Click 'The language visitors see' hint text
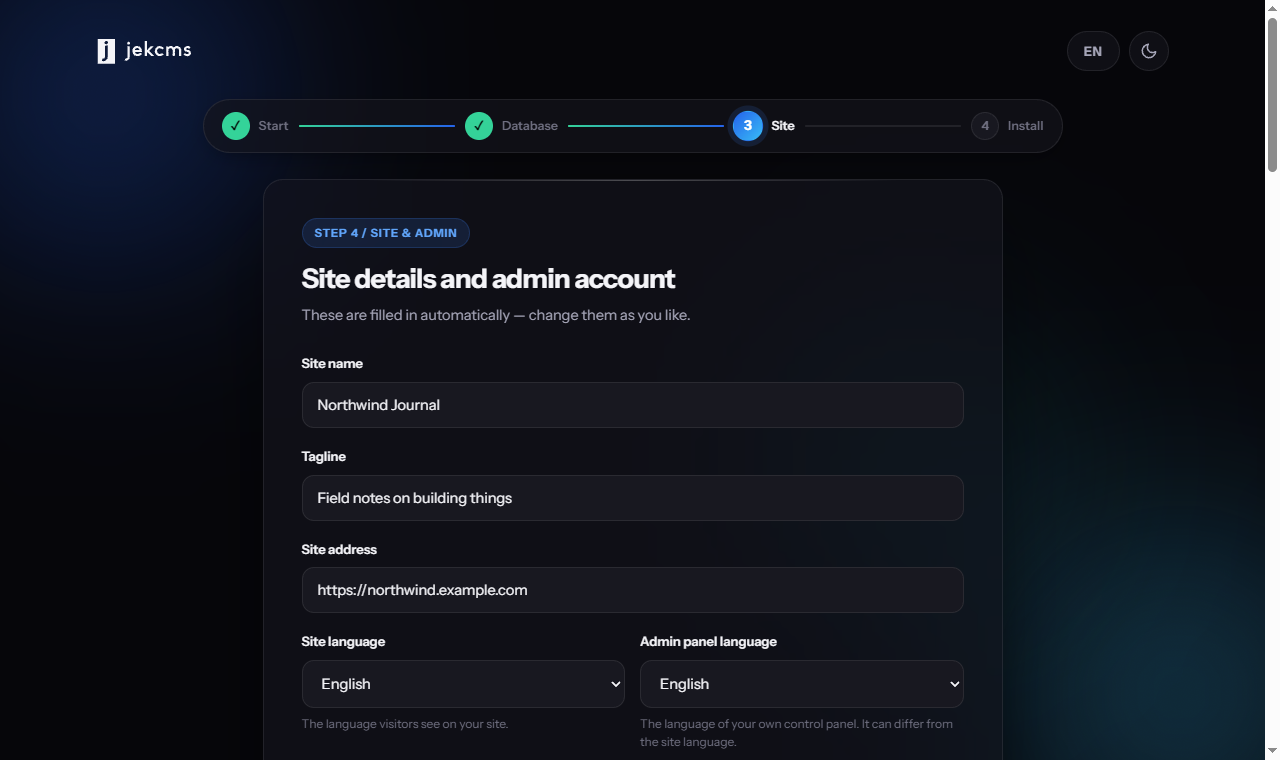Screen dimensions: 1280x760 (x=405, y=724)
